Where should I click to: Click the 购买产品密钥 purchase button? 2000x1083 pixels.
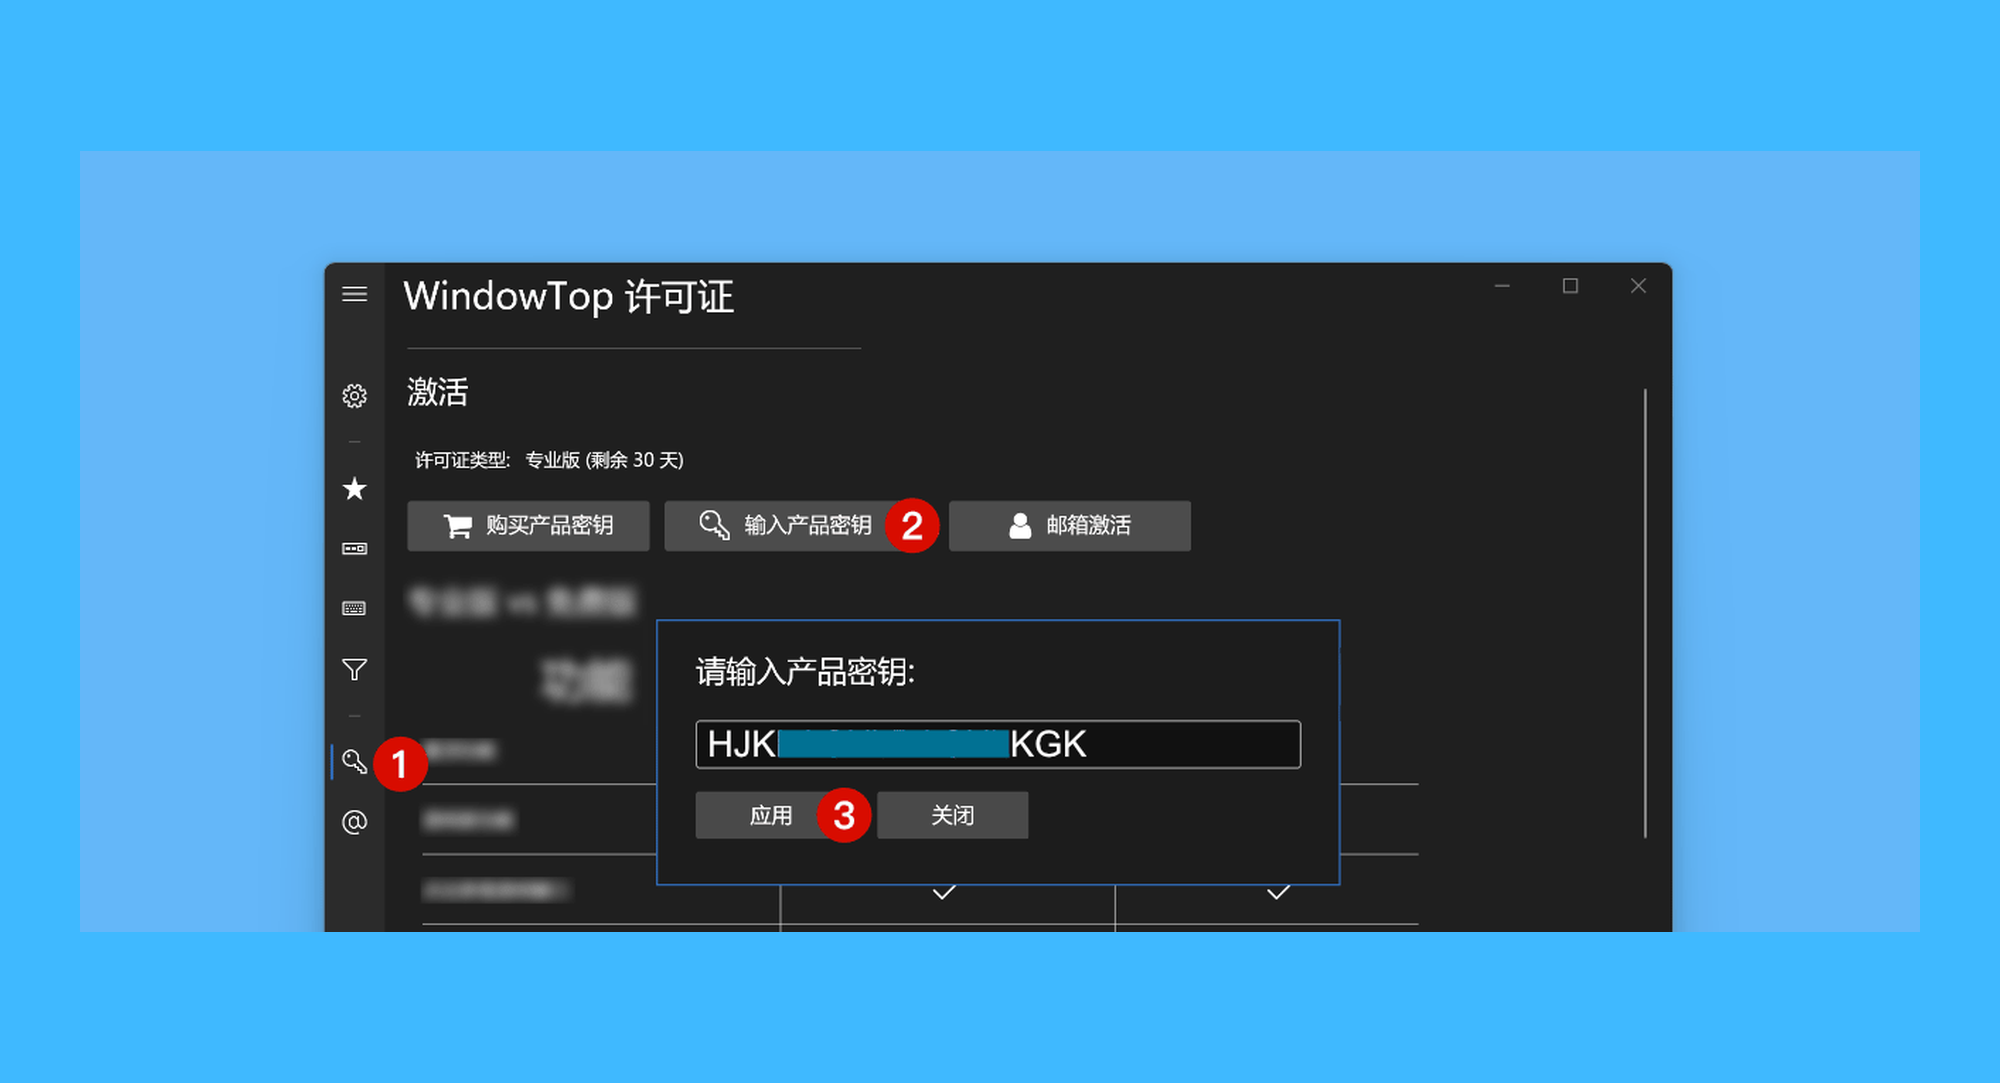[x=528, y=526]
